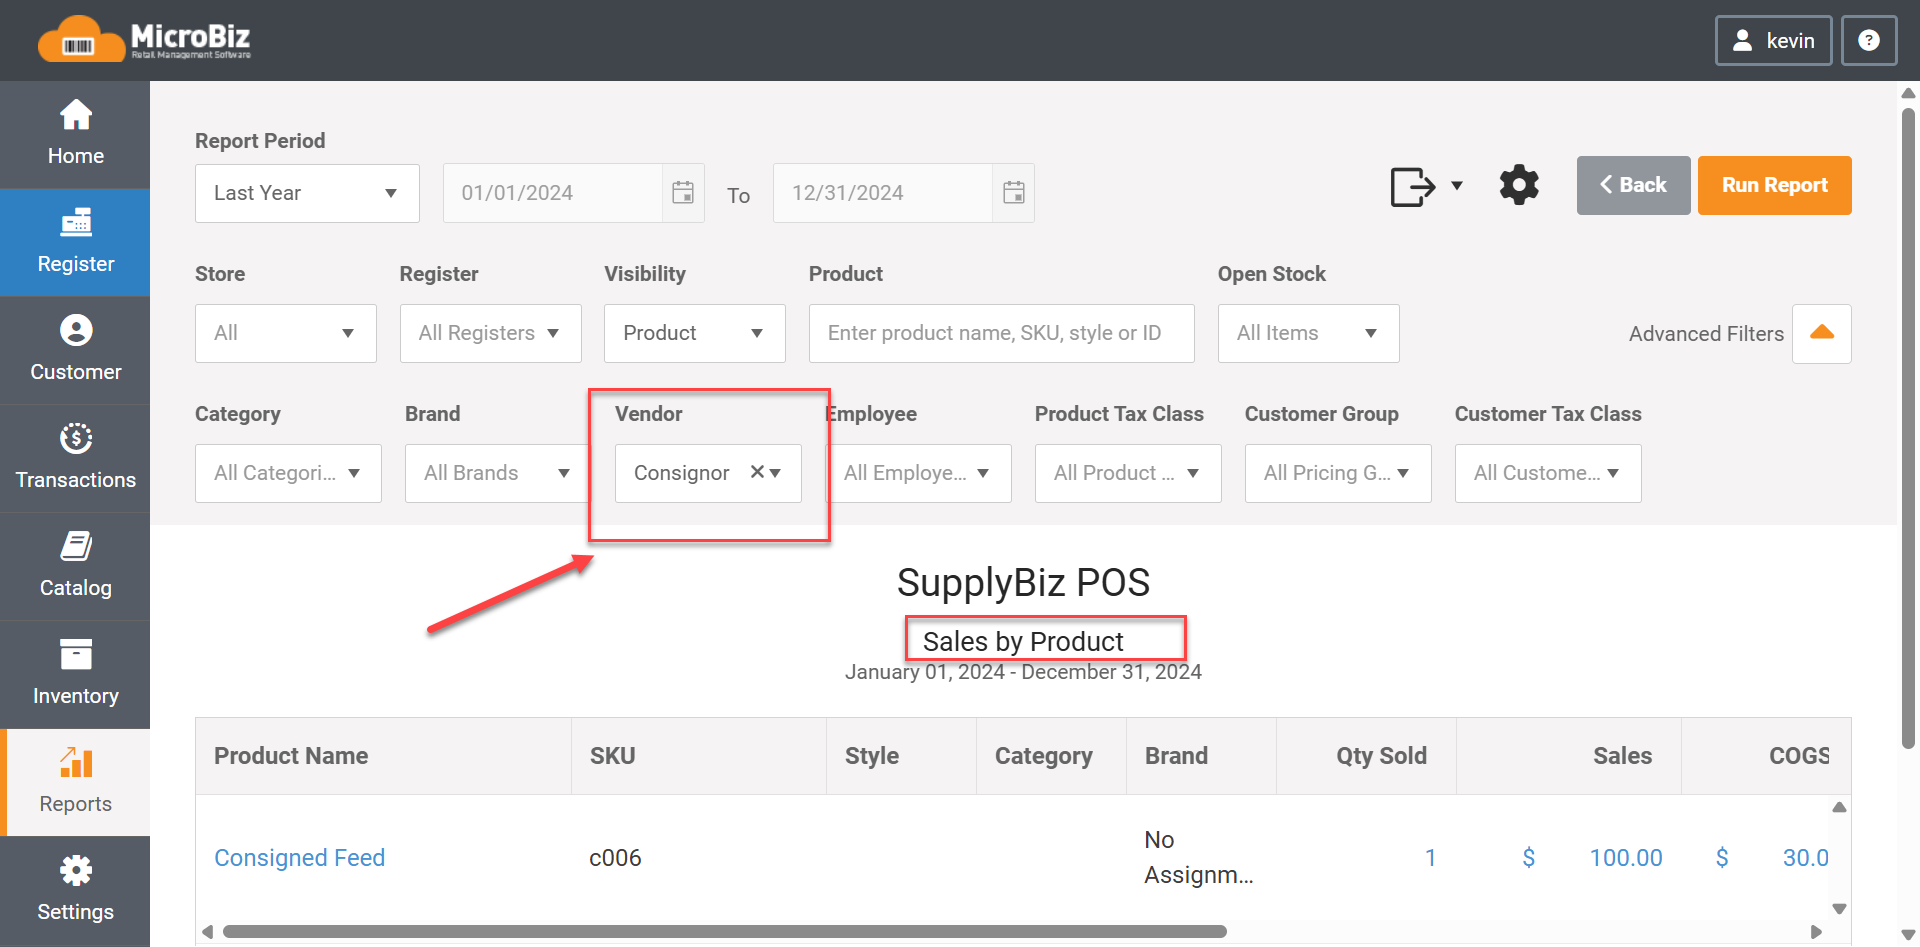
Task: Open the kevin user menu
Action: point(1773,40)
